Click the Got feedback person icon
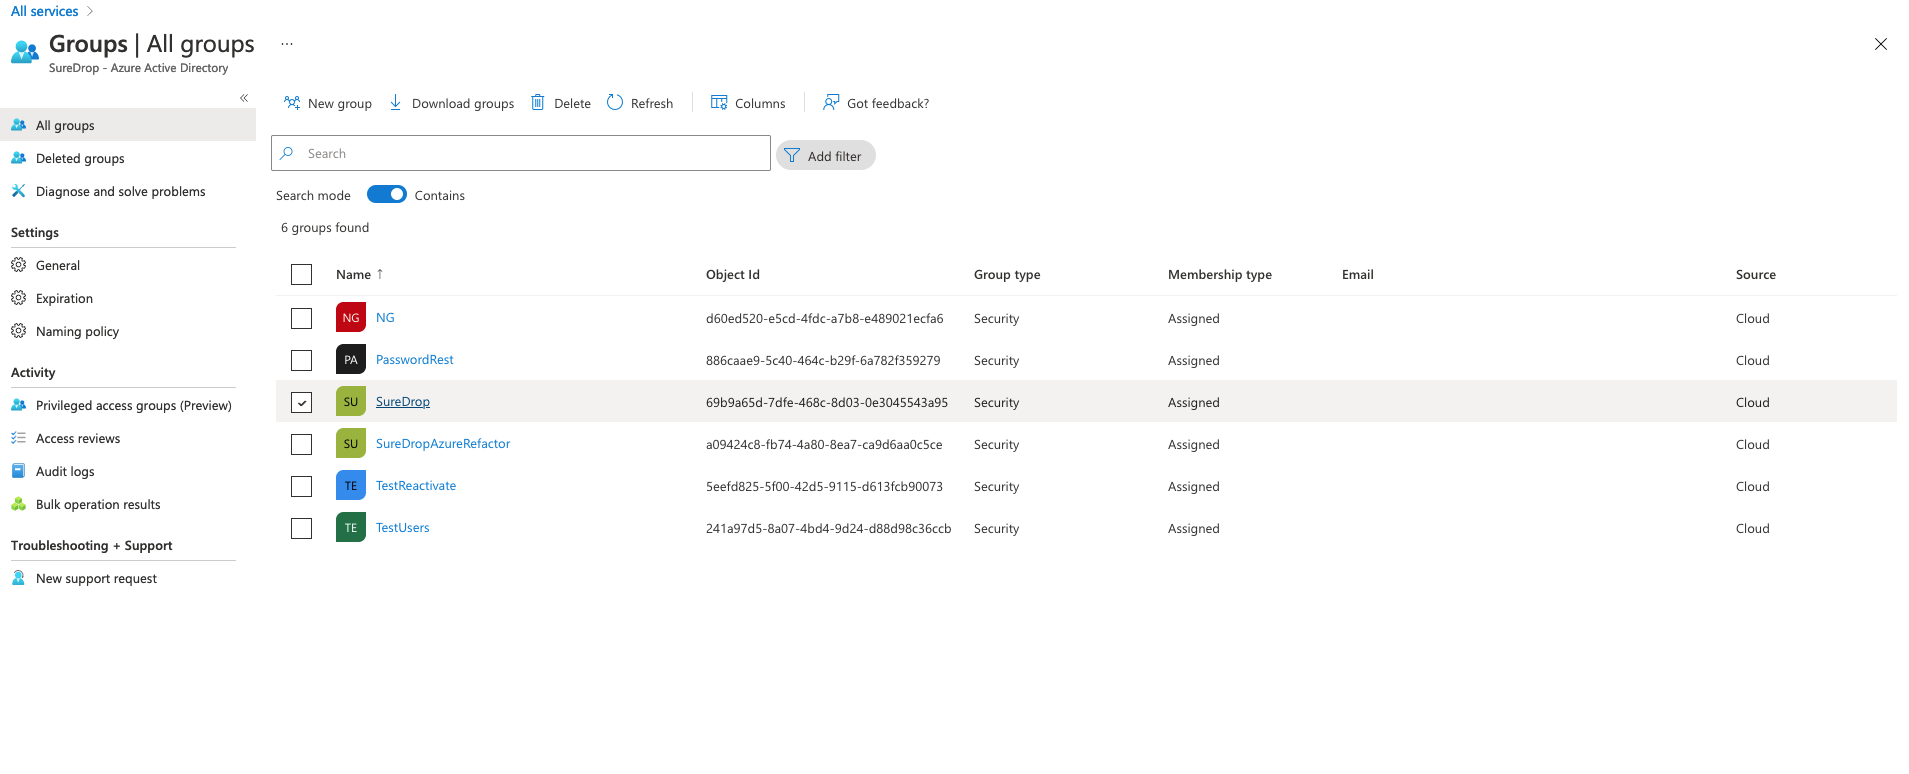1909x774 pixels. (831, 103)
